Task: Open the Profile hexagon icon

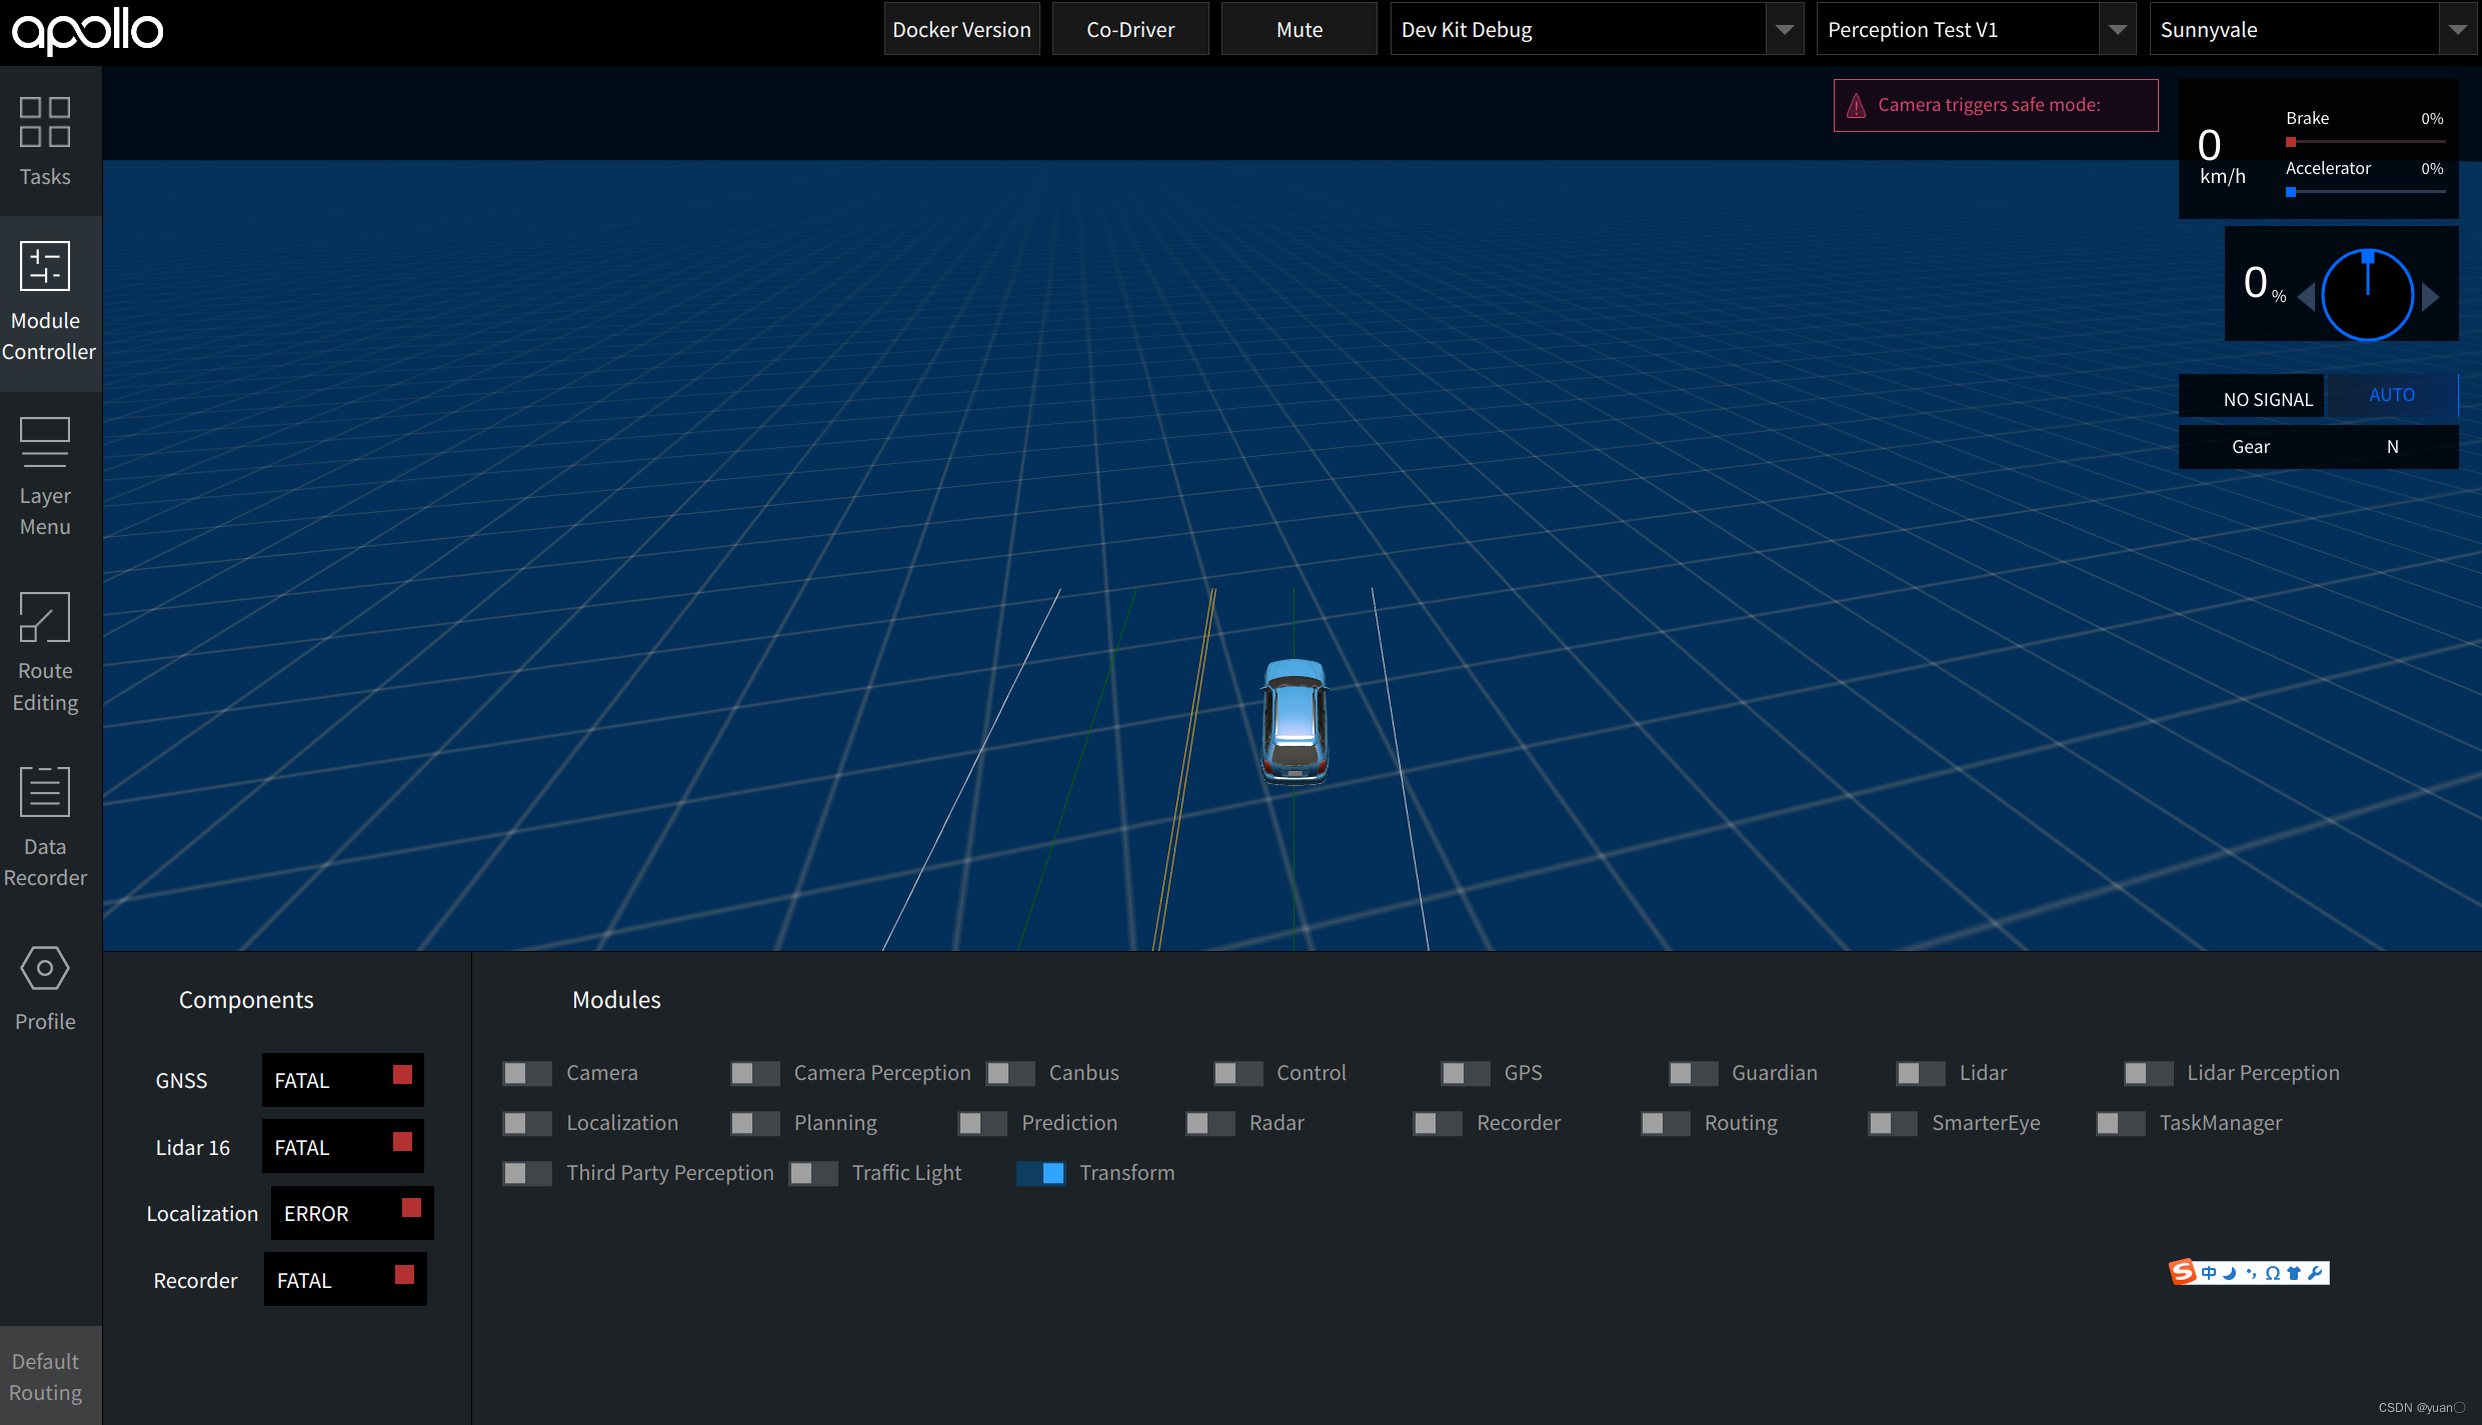Action: point(45,968)
